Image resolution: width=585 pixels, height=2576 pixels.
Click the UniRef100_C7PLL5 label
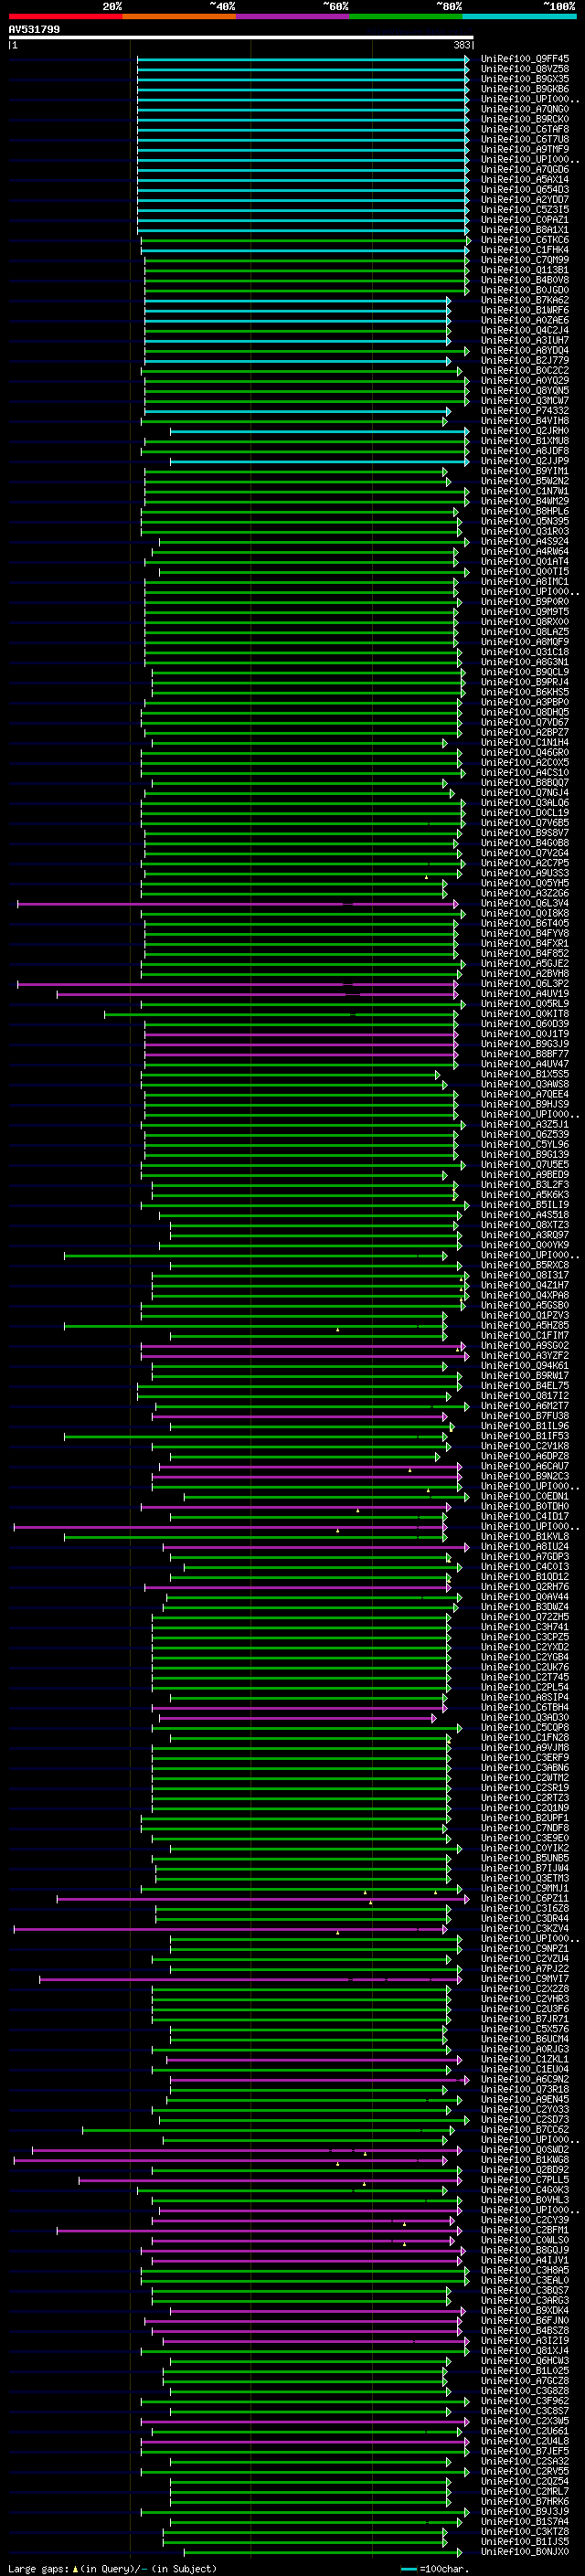(525, 2179)
